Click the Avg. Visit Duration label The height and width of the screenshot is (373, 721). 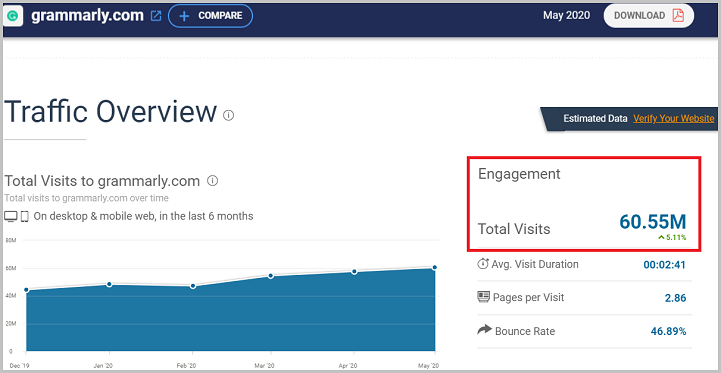click(x=535, y=264)
